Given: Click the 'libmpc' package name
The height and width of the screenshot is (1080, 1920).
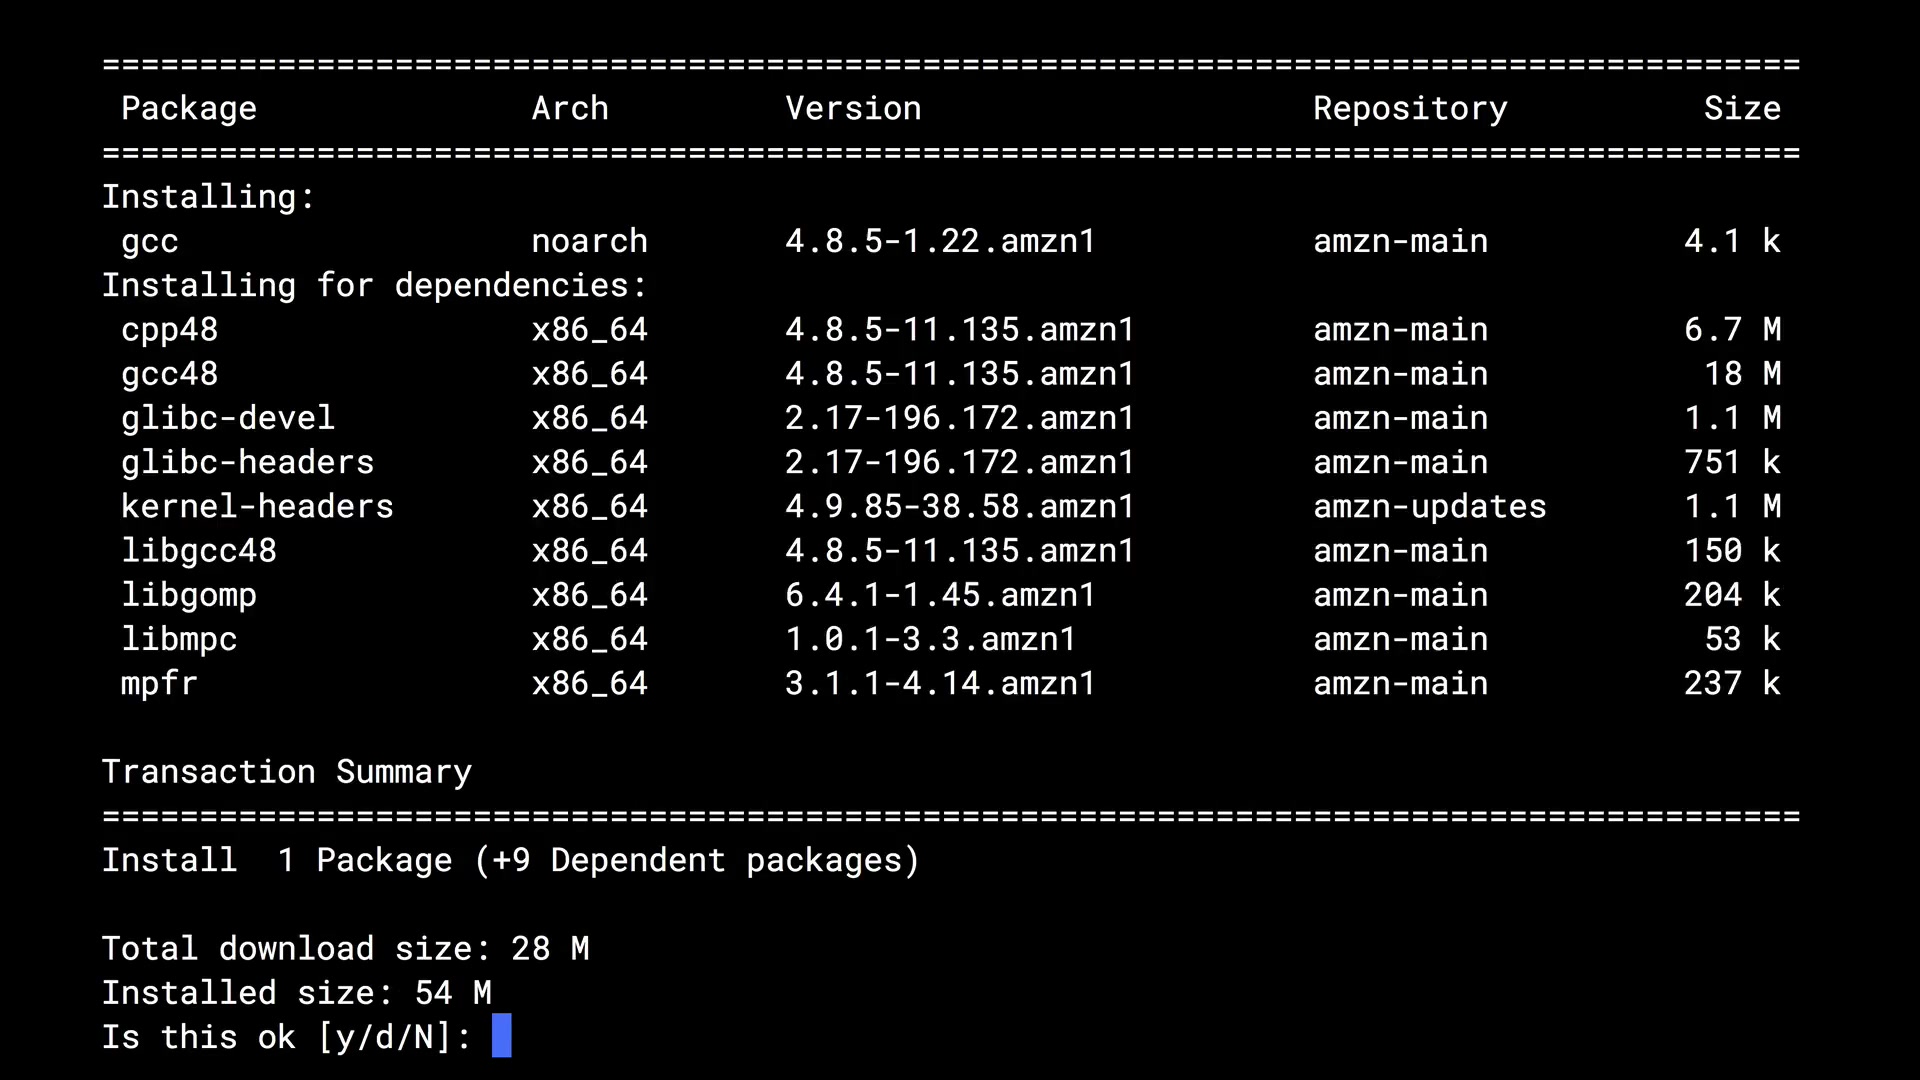Looking at the screenshot, I should 179,639.
